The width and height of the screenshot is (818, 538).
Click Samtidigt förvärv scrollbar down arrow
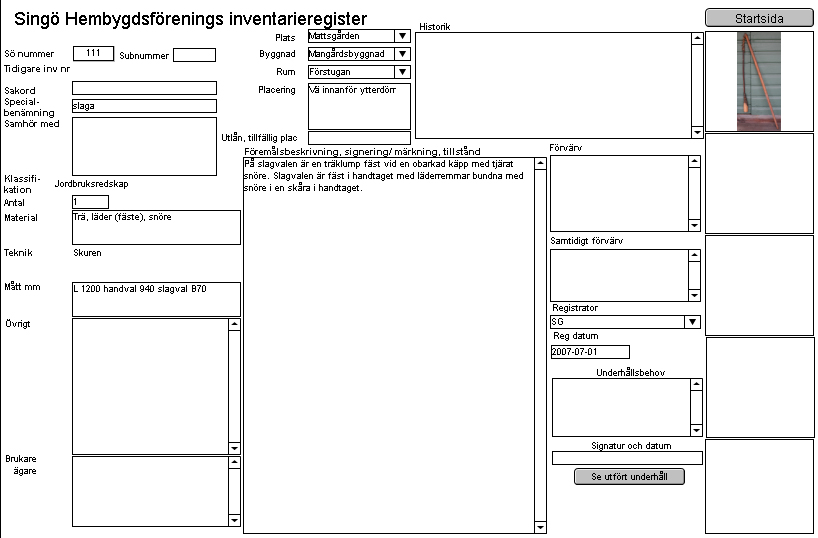(x=694, y=295)
